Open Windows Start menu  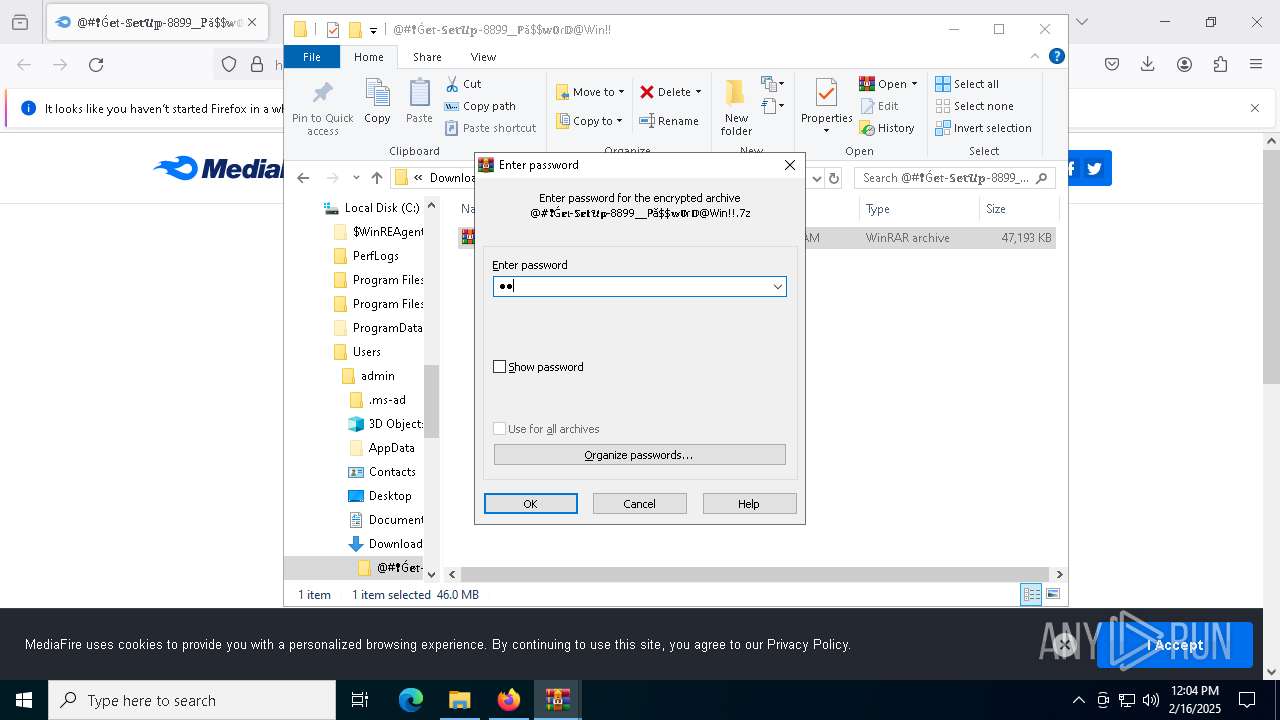24,700
